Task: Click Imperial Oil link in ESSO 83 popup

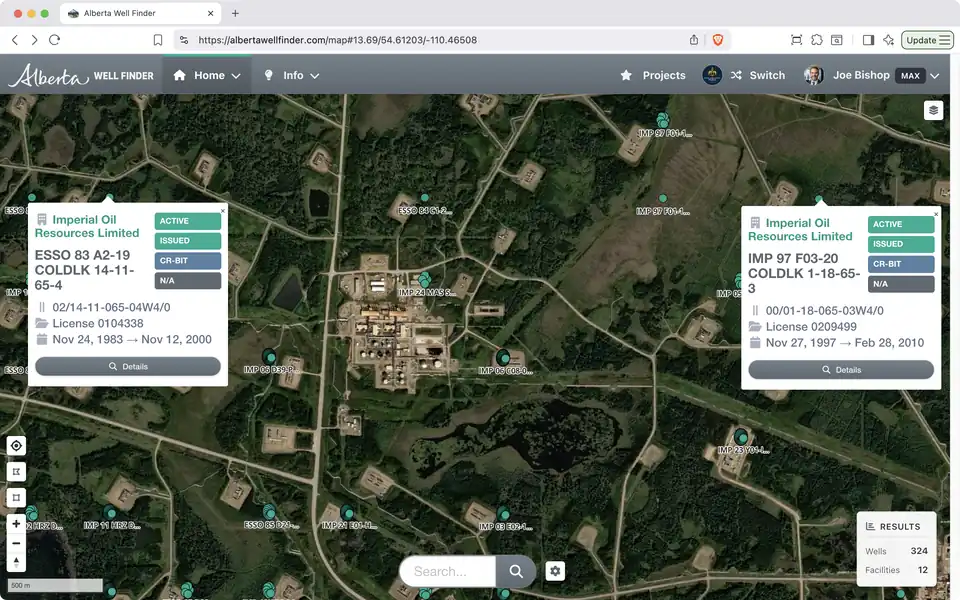Action: (x=87, y=227)
